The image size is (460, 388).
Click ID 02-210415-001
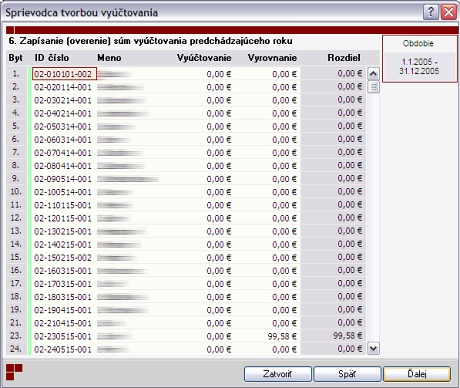[63, 323]
